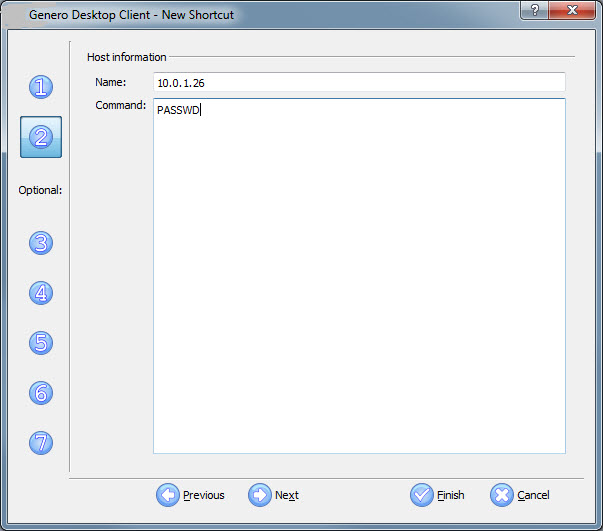Open optional step 4
Image resolution: width=603 pixels, height=531 pixels.
tap(41, 293)
